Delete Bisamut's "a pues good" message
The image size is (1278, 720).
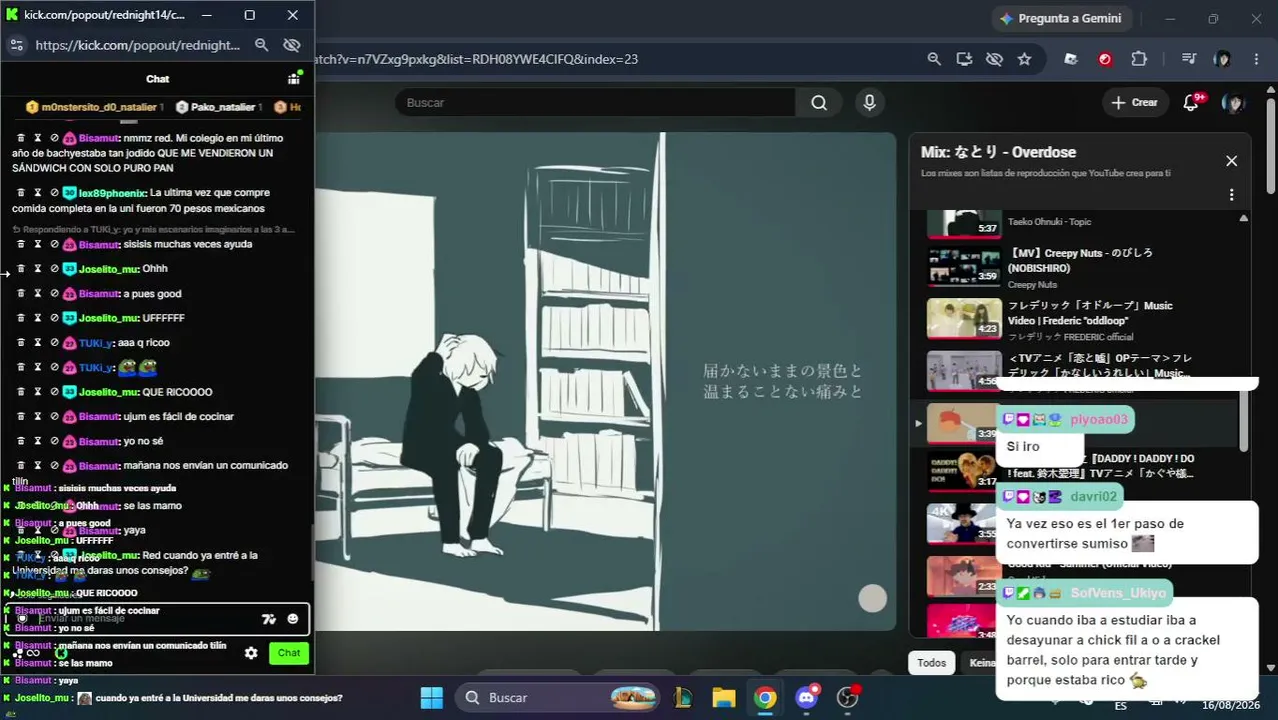pos(20,294)
